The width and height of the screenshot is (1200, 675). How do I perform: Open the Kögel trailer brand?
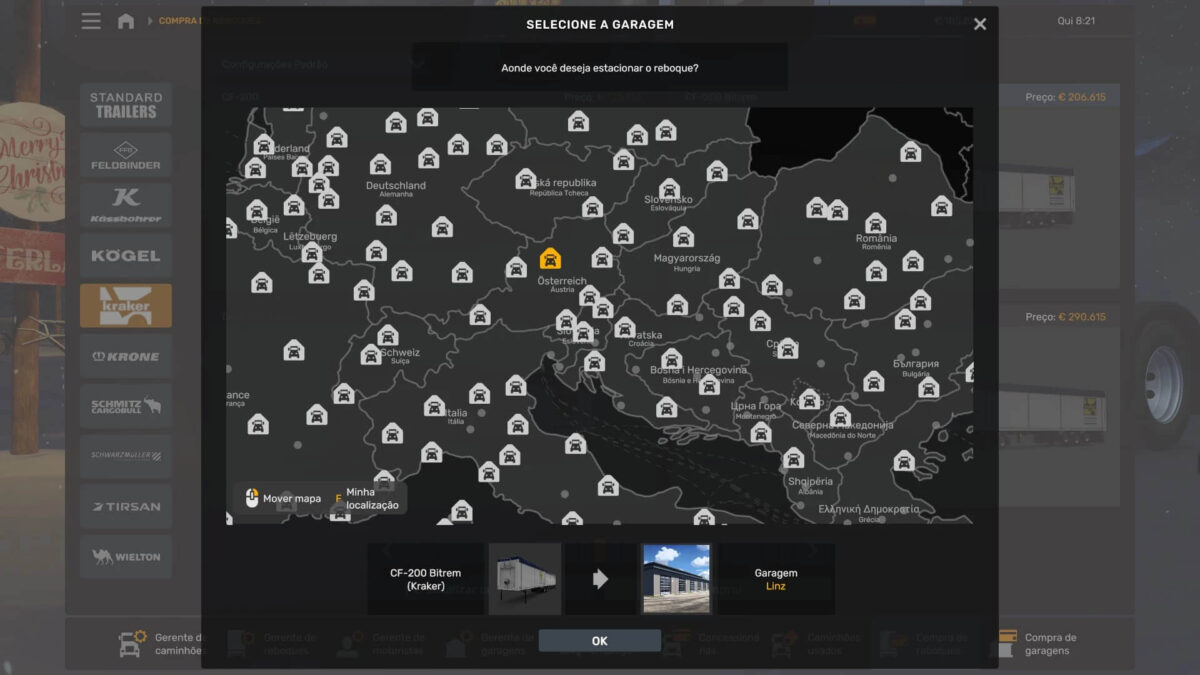point(126,256)
